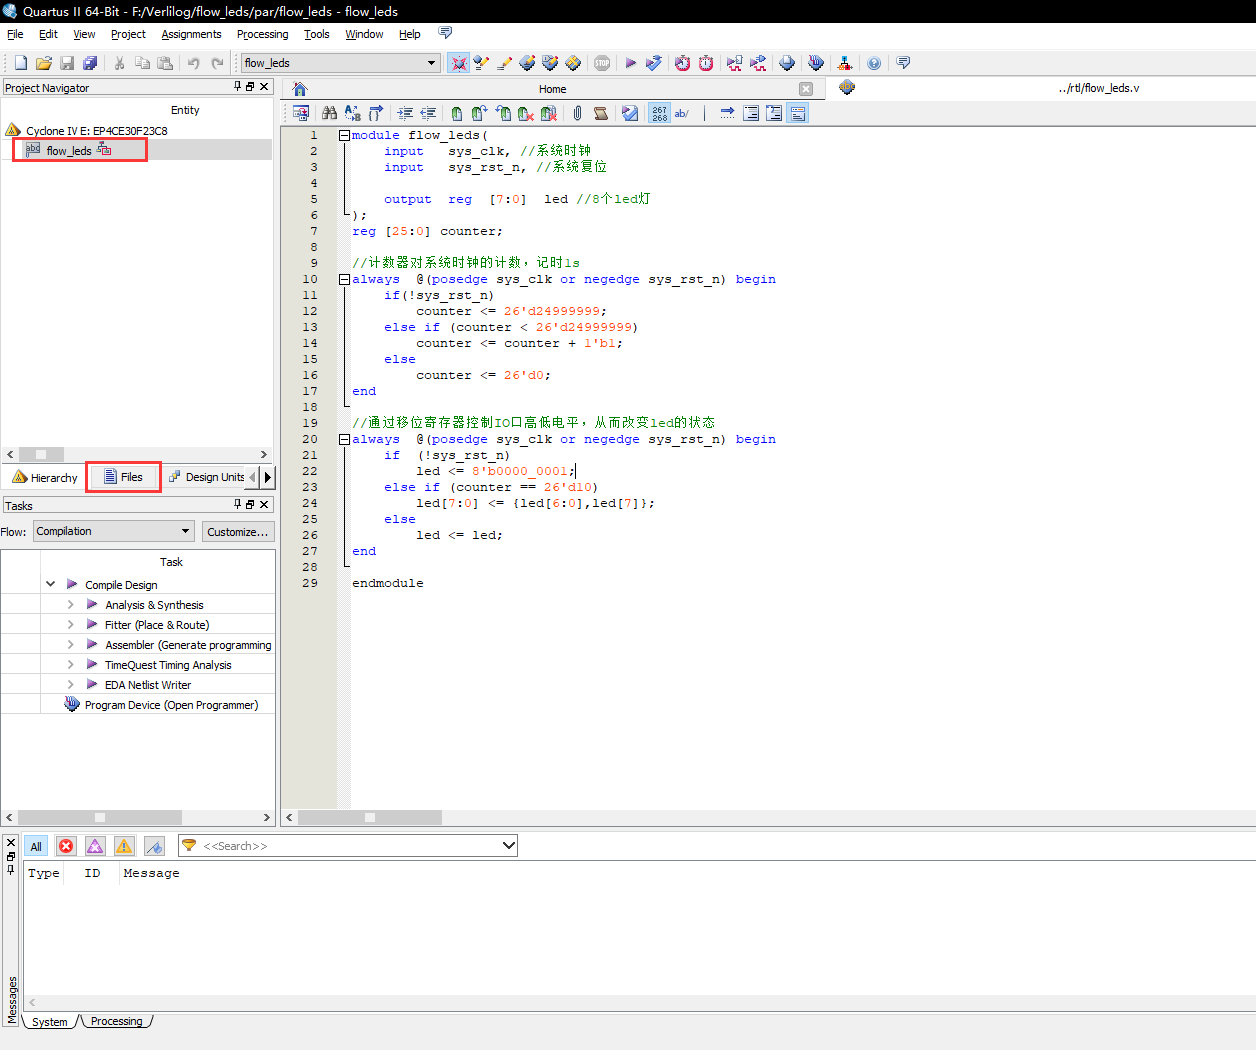This screenshot has height=1050, width=1256.
Task: Open the Assignments menu
Action: 191,34
